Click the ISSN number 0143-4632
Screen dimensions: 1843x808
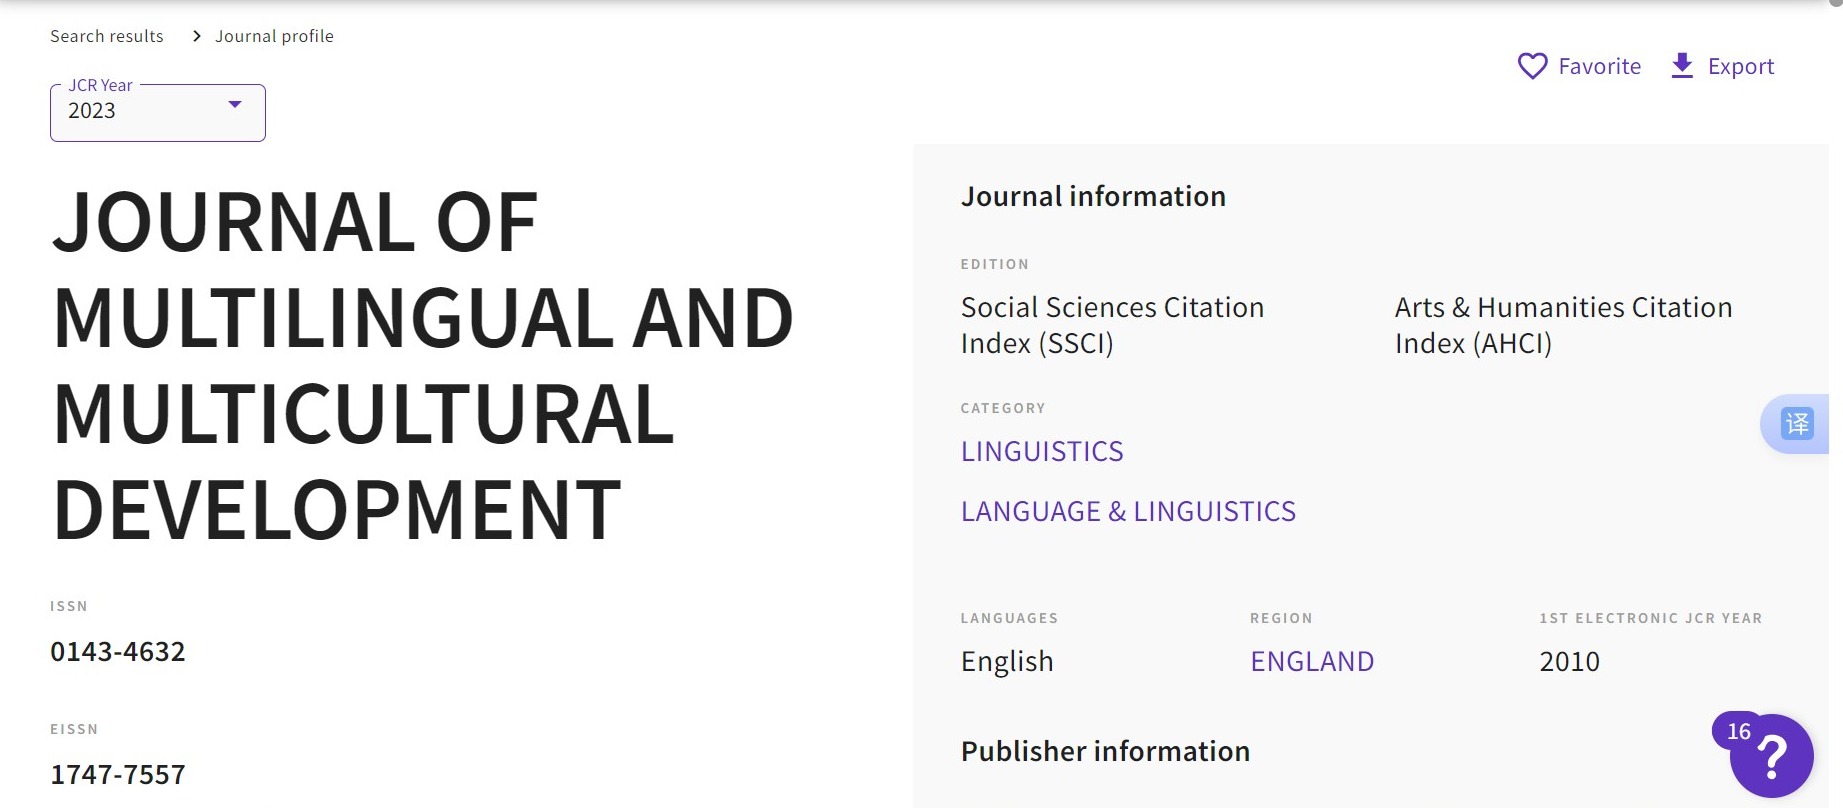coord(118,651)
